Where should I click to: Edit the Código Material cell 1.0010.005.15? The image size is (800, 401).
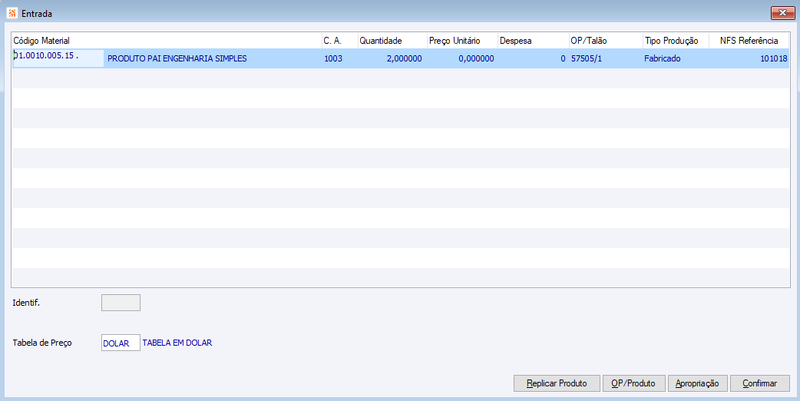pyautogui.click(x=58, y=58)
